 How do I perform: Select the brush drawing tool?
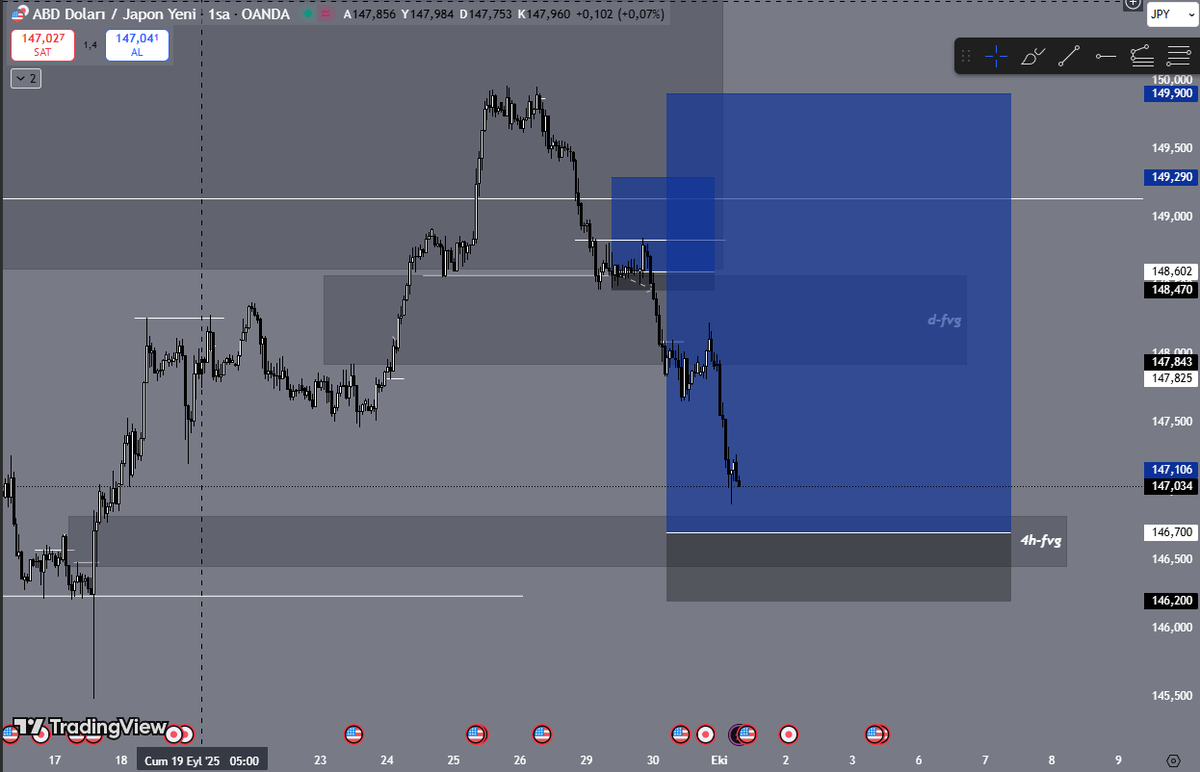pos(1033,56)
